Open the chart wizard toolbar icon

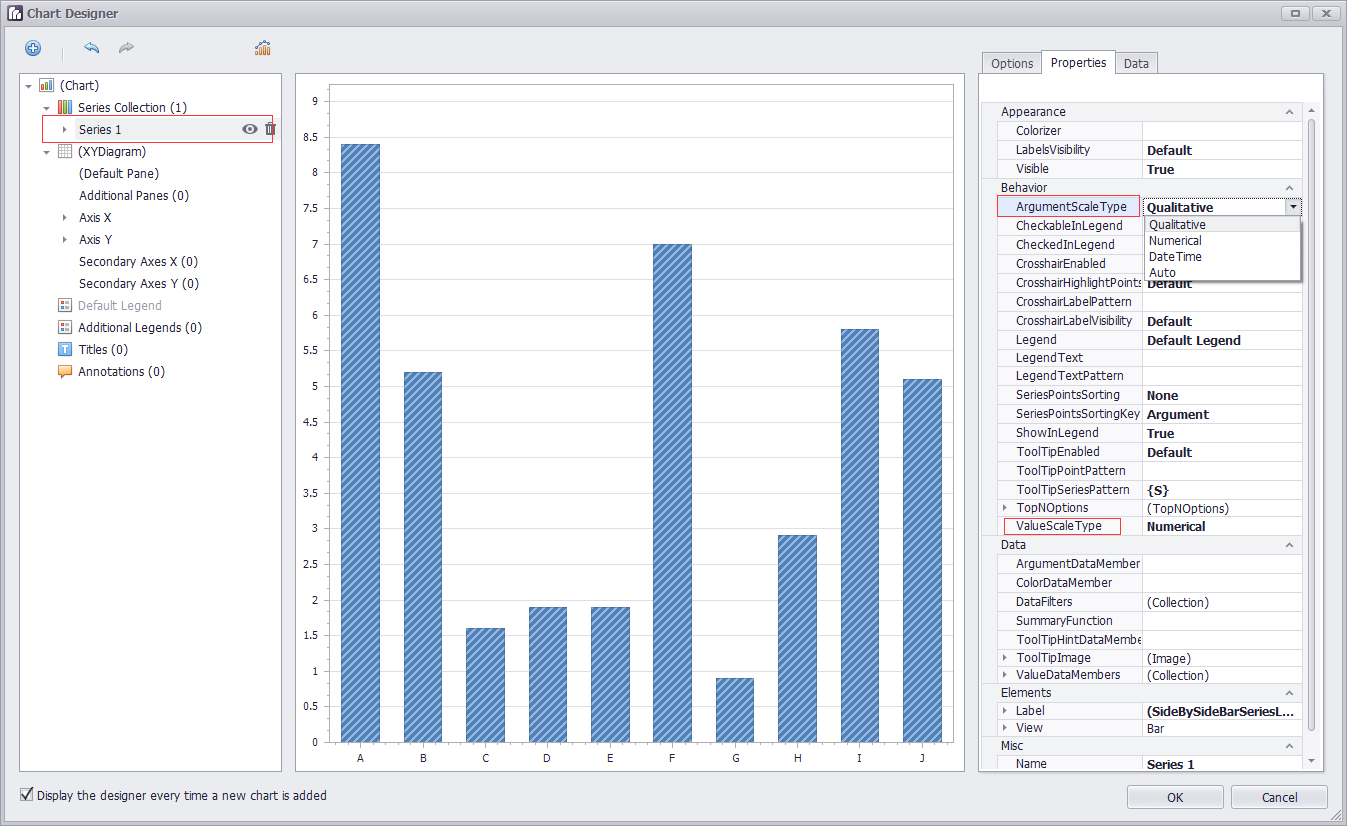(x=263, y=48)
